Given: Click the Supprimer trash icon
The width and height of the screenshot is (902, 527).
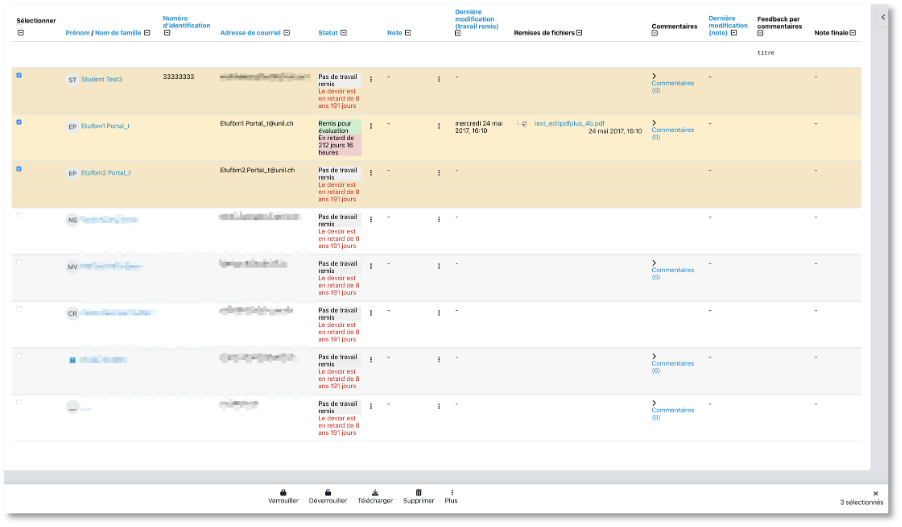Looking at the screenshot, I should coord(418,492).
